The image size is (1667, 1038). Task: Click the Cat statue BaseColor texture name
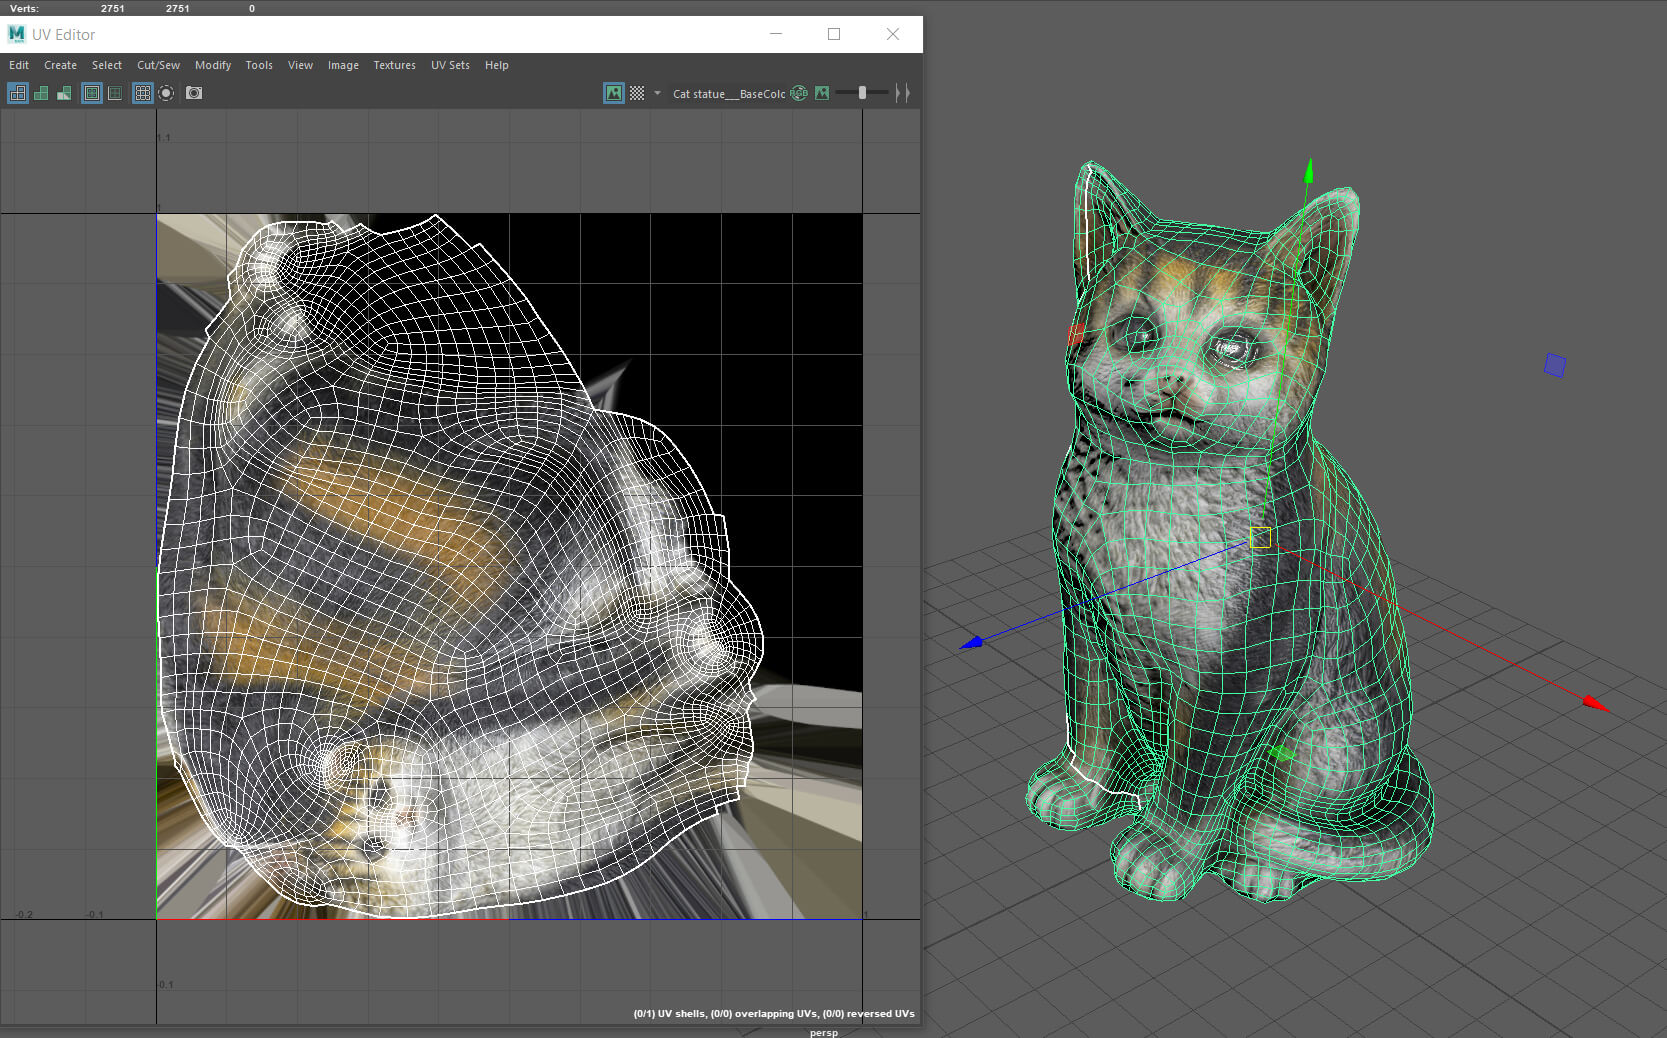[x=729, y=94]
